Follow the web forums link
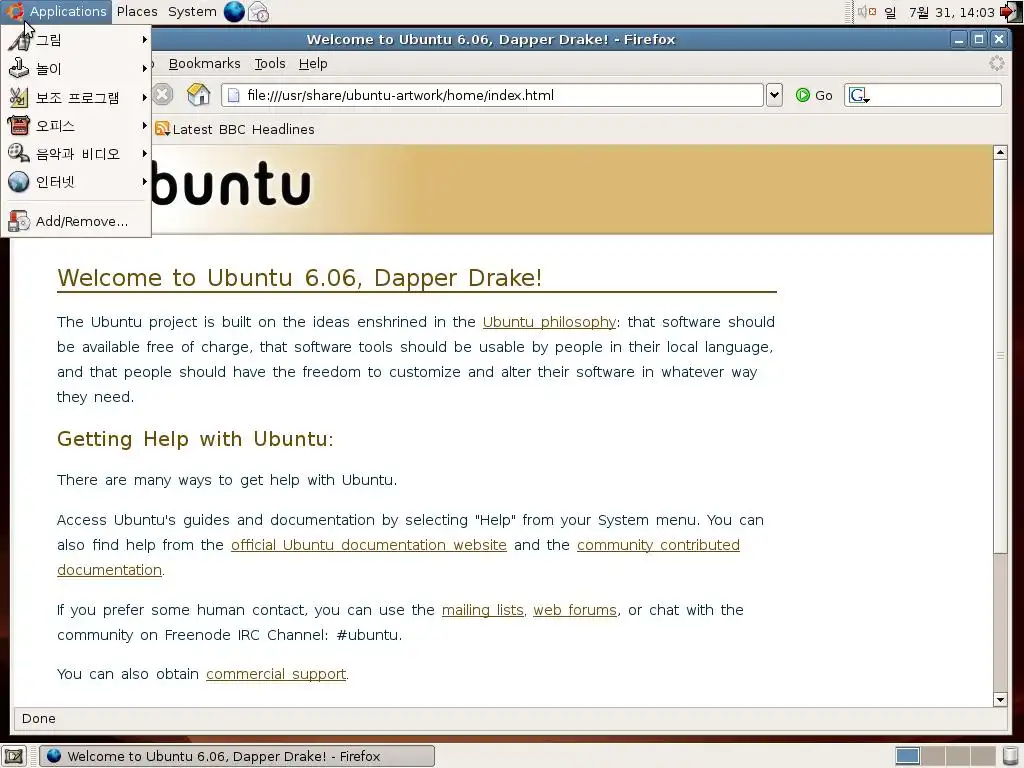 point(575,610)
